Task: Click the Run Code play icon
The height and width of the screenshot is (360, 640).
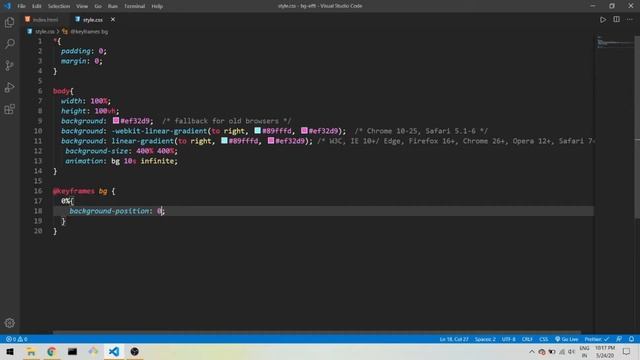Action: coord(603,20)
